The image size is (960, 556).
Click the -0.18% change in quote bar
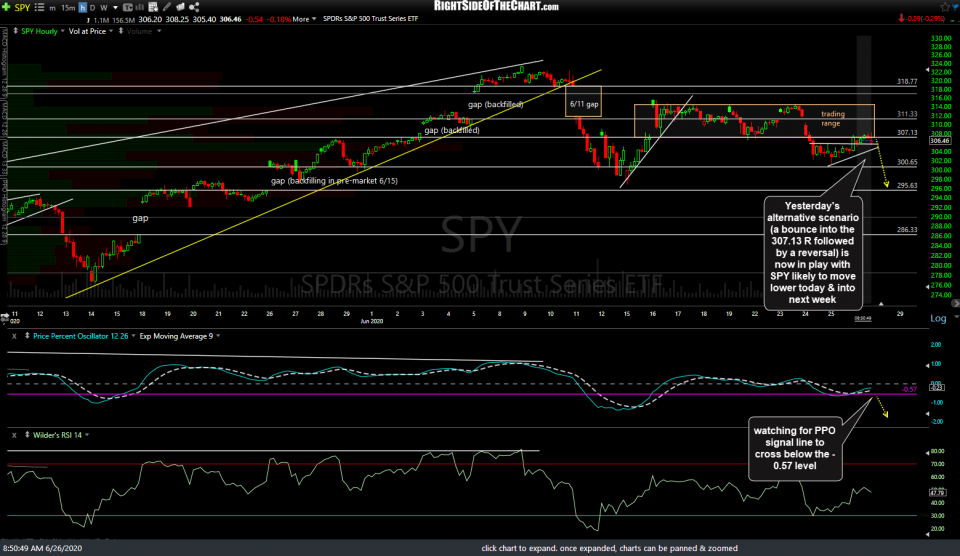click(x=280, y=19)
